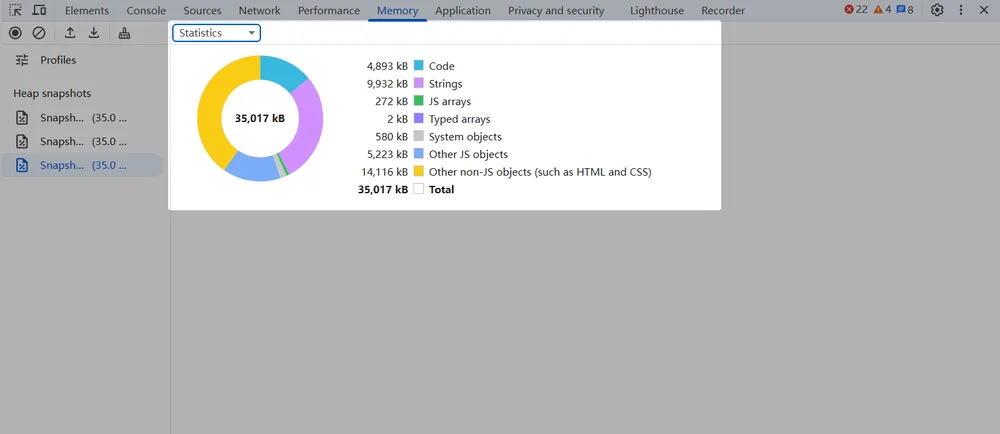
Task: Clear all profiles with the circle-slash icon
Action: coord(39,33)
